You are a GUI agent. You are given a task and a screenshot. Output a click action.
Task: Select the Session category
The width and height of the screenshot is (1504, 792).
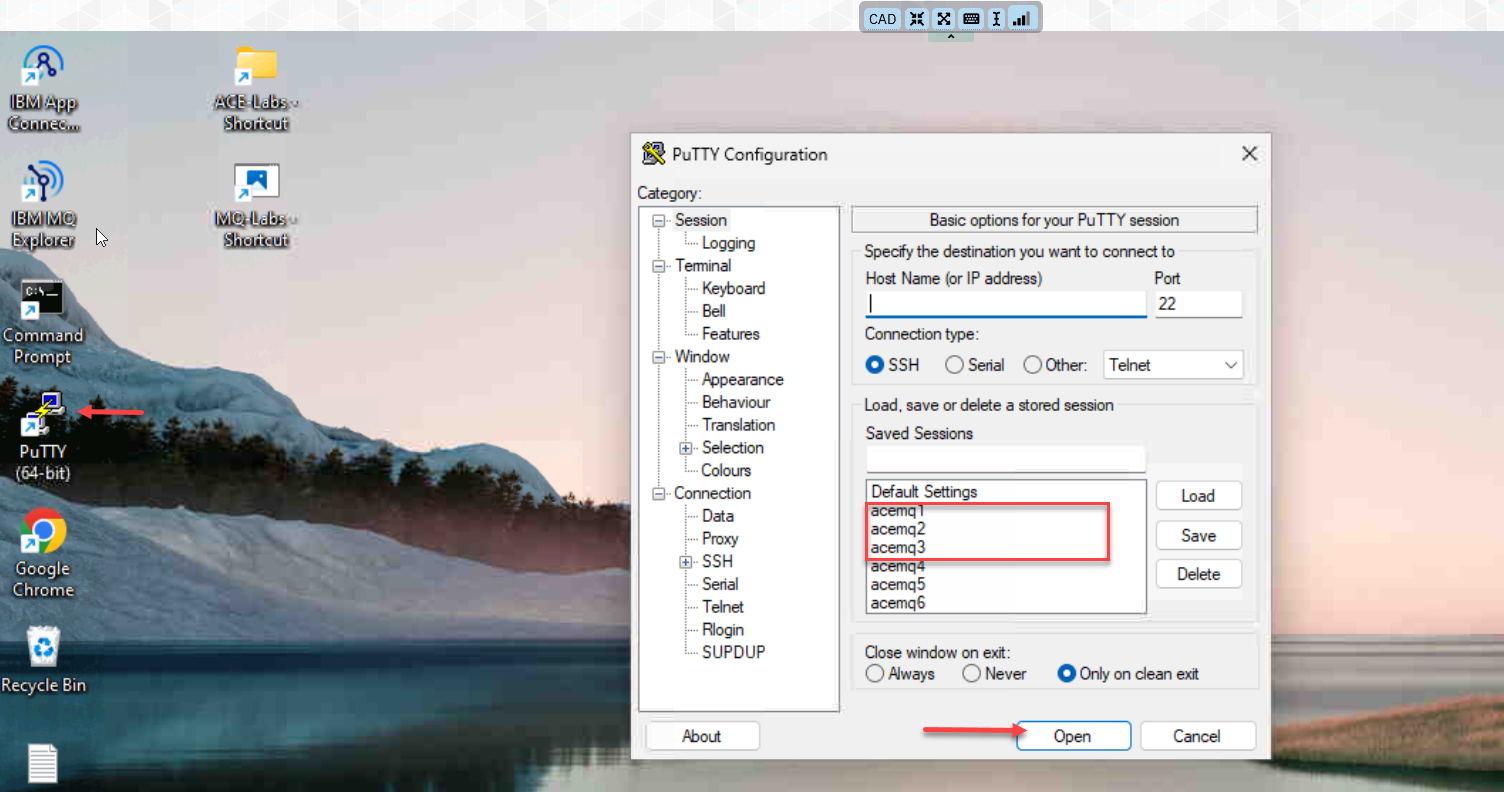[x=700, y=220]
